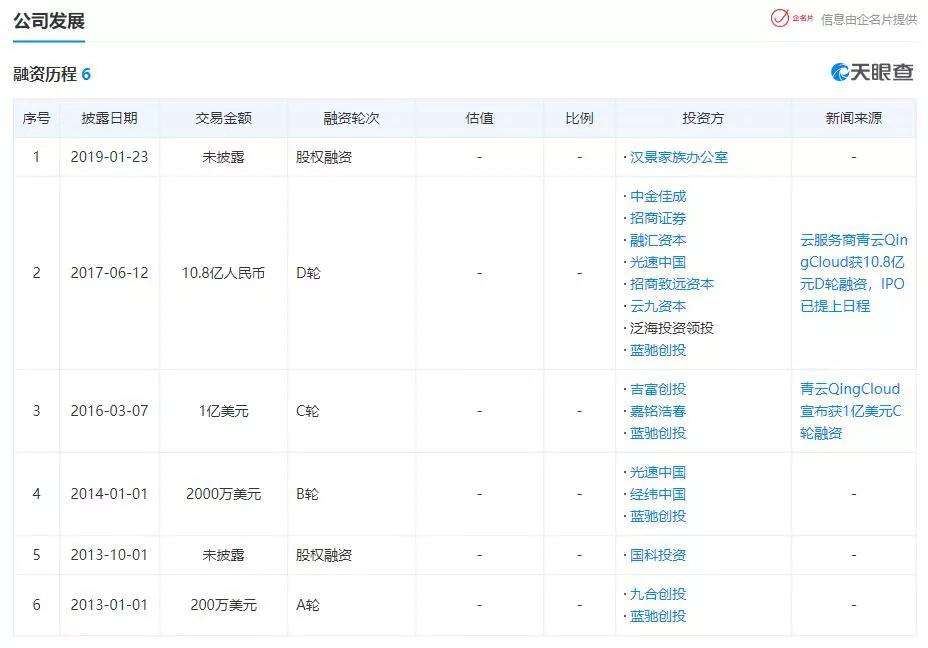Click the 企名片 logo icon
The image size is (928, 648).
(x=791, y=18)
